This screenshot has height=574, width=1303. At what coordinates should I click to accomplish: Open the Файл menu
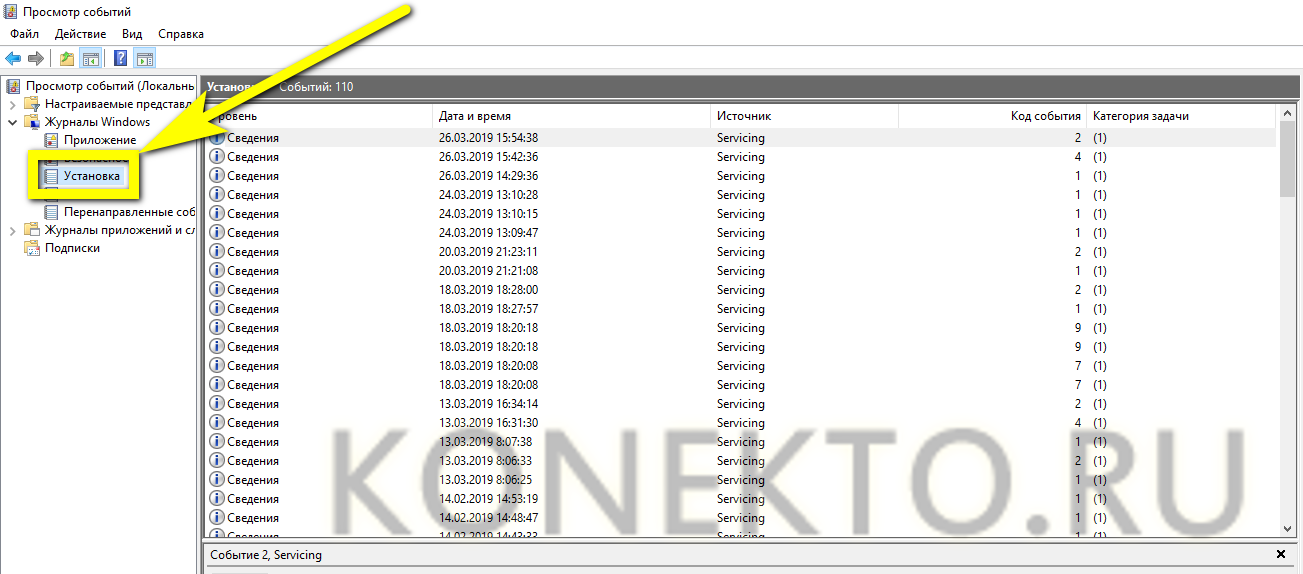25,34
